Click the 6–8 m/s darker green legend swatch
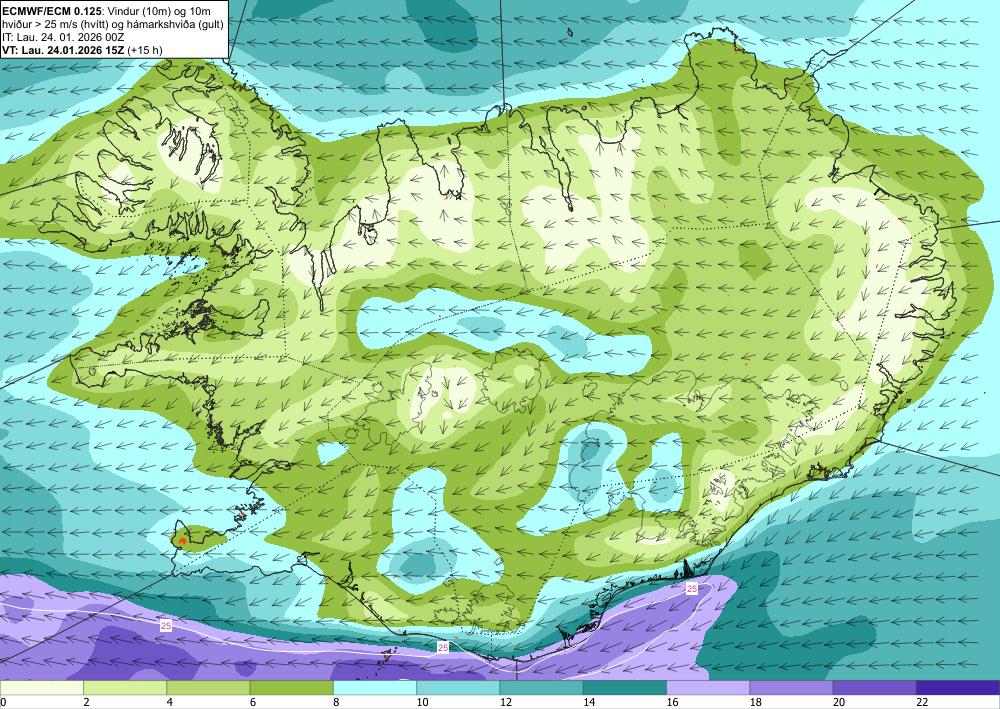The width and height of the screenshot is (1000, 709). 291,688
